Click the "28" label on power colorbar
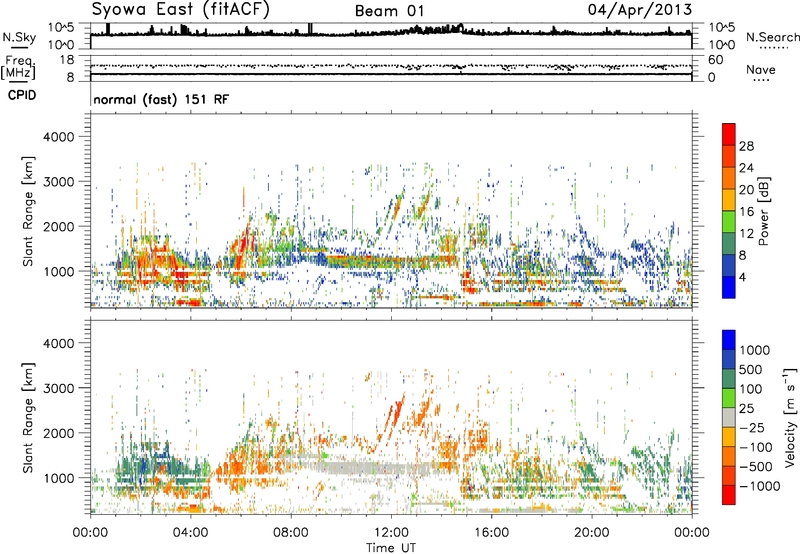Image resolution: width=800 pixels, height=554 pixels. [x=746, y=146]
